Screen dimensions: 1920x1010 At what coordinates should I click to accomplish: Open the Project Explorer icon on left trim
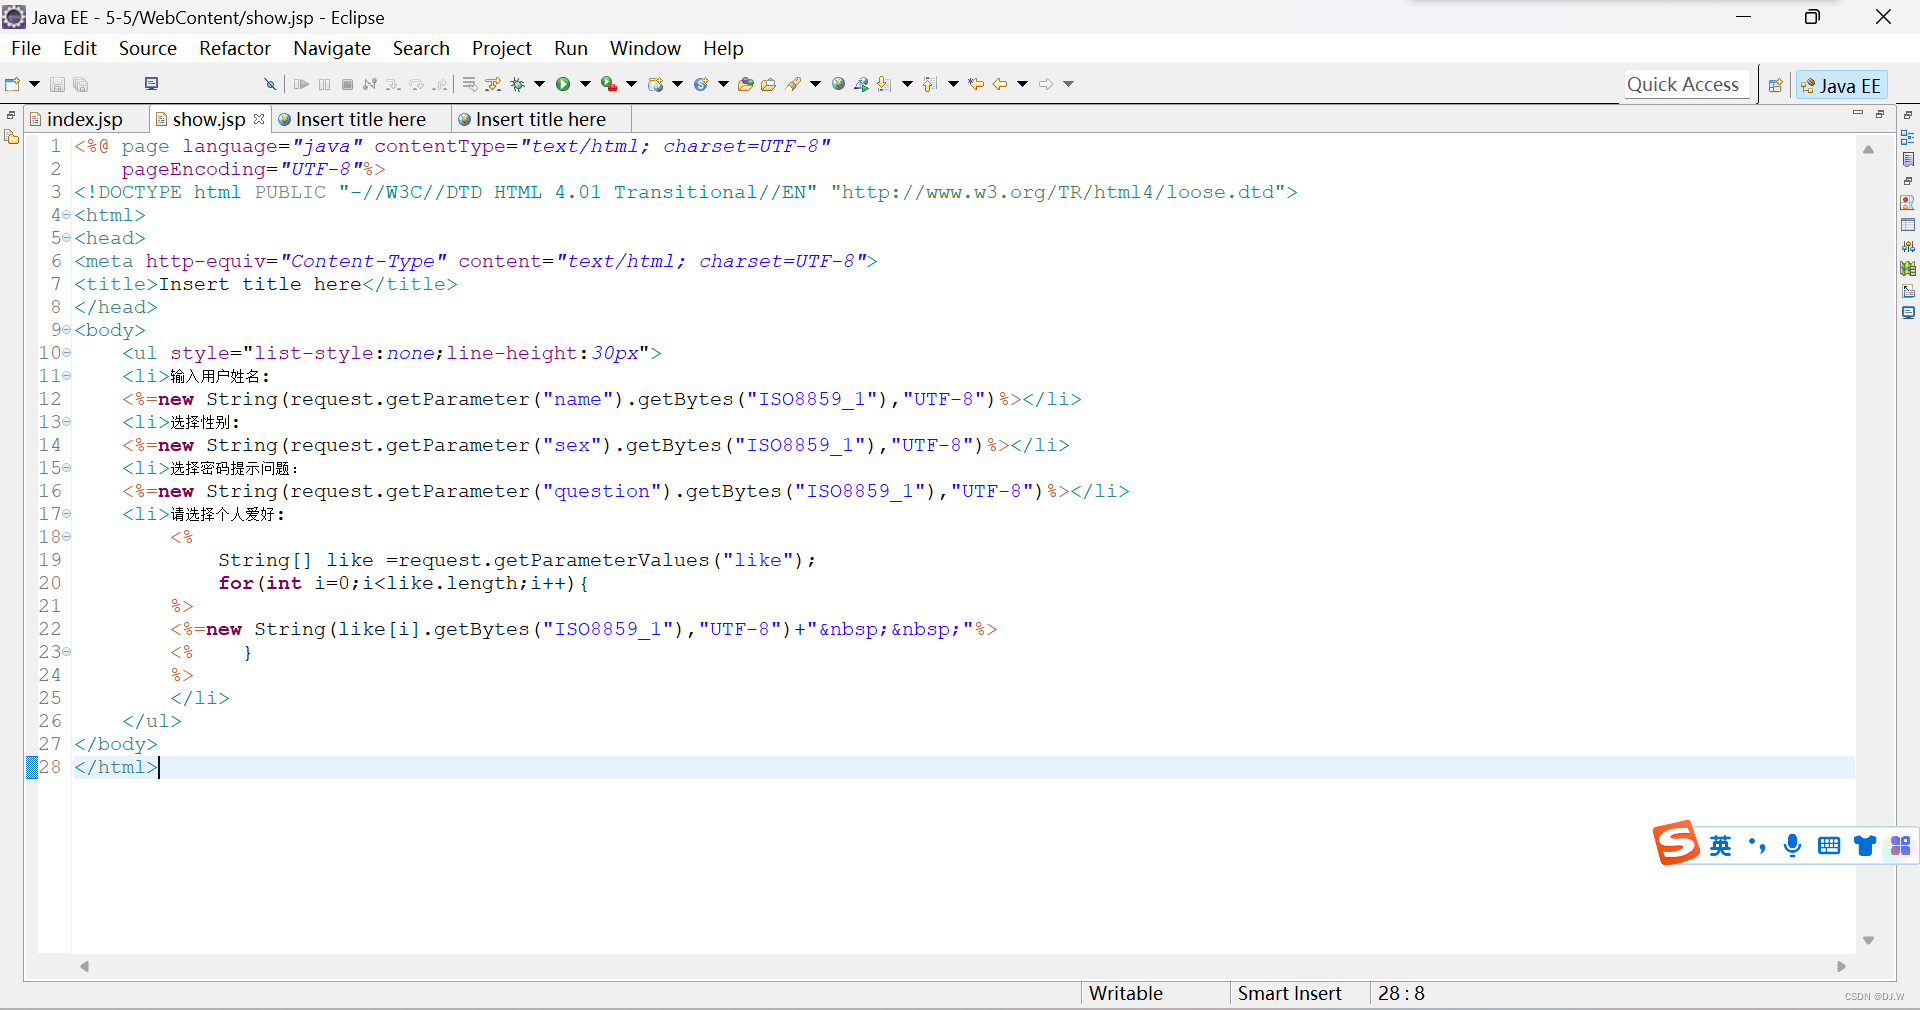coord(11,137)
